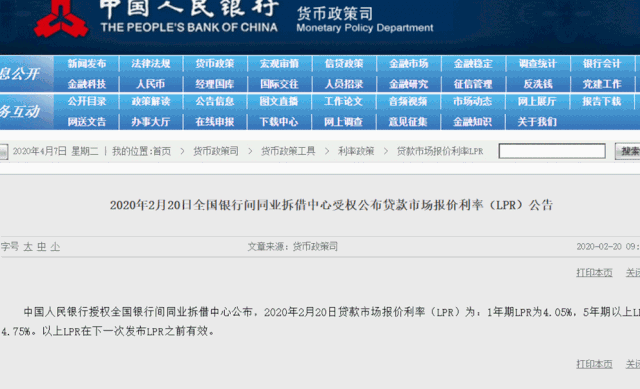Open the 图文直播 section
The width and height of the screenshot is (640, 389).
(x=279, y=101)
